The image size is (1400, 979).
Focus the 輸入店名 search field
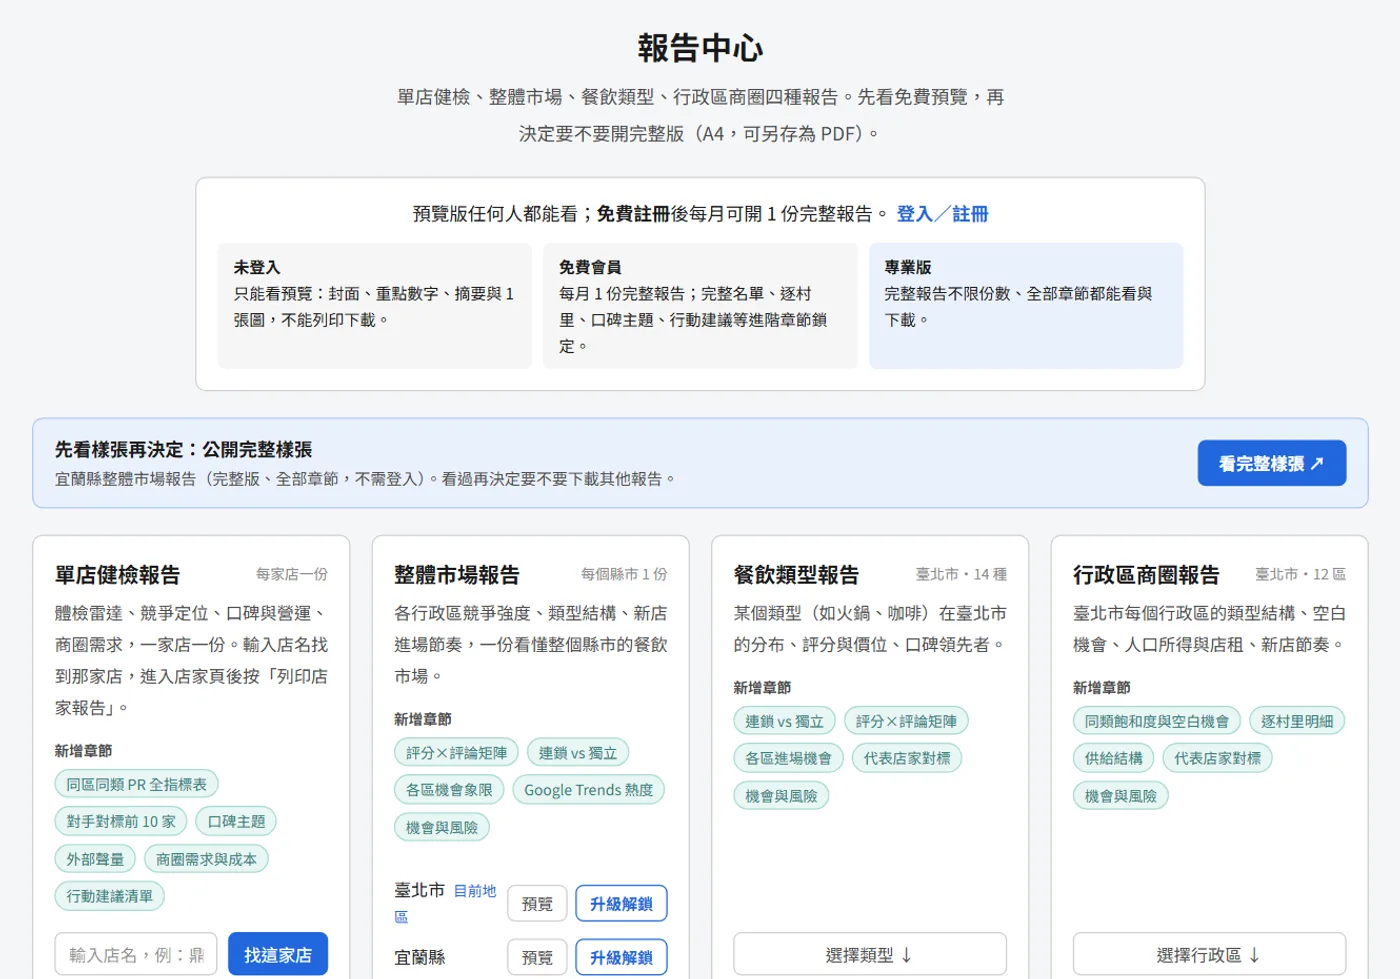pos(136,955)
